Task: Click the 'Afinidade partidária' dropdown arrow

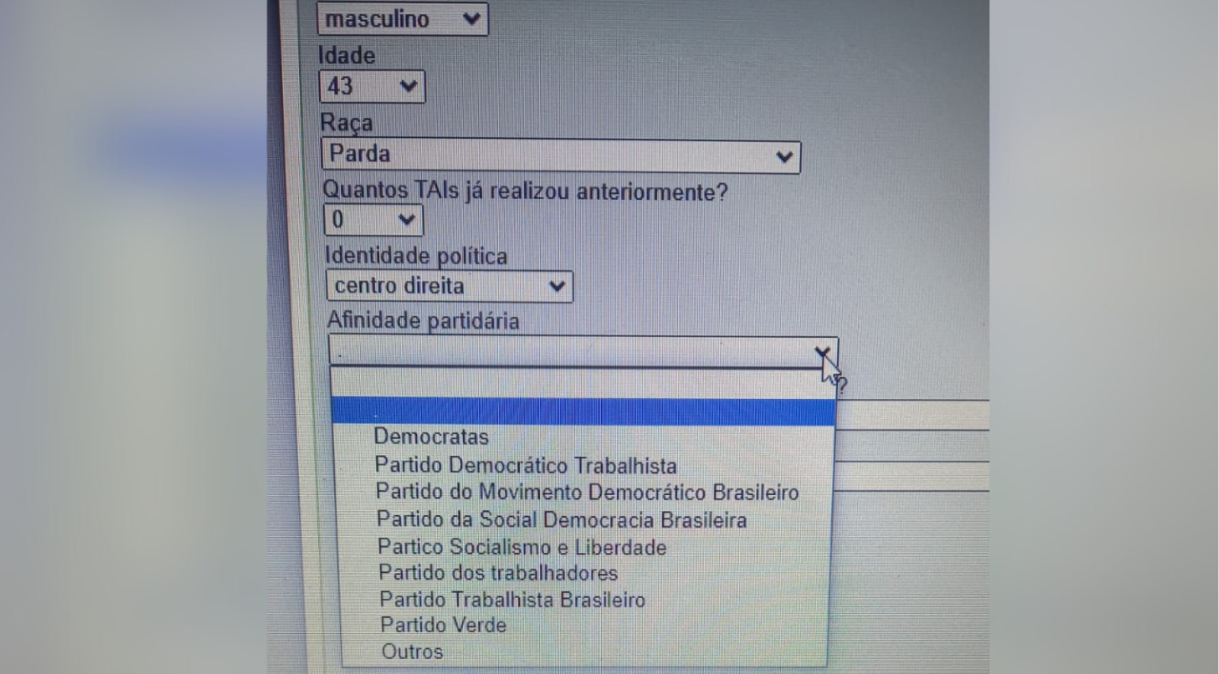Action: pyautogui.click(x=822, y=351)
